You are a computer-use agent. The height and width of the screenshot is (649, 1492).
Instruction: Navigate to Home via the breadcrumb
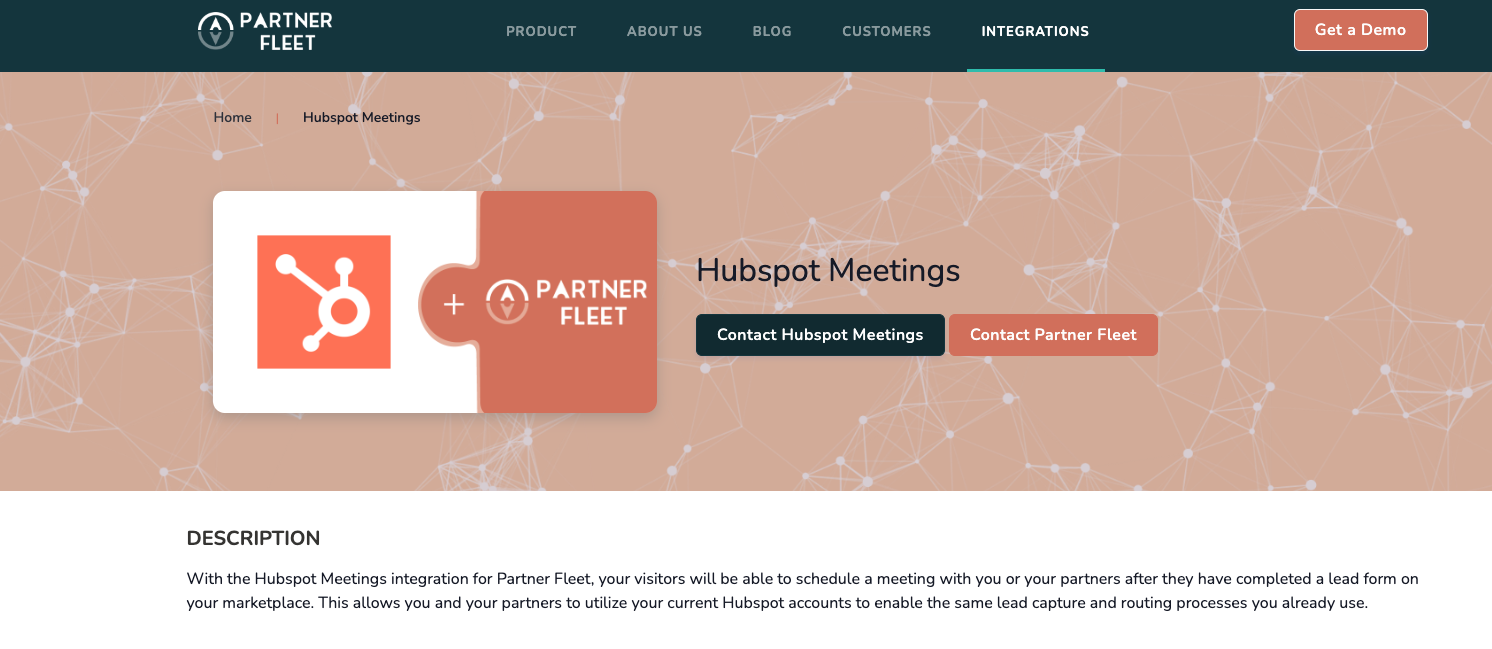pos(232,118)
